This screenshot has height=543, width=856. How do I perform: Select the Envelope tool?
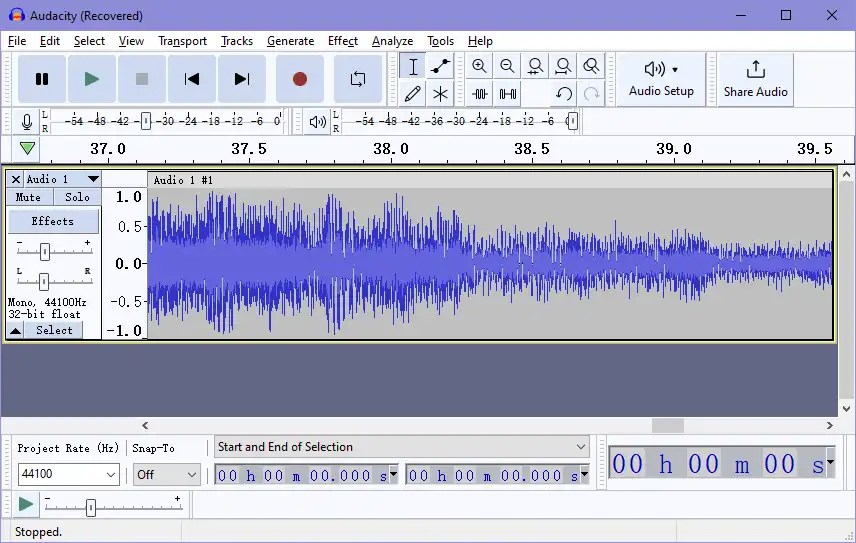click(x=440, y=67)
